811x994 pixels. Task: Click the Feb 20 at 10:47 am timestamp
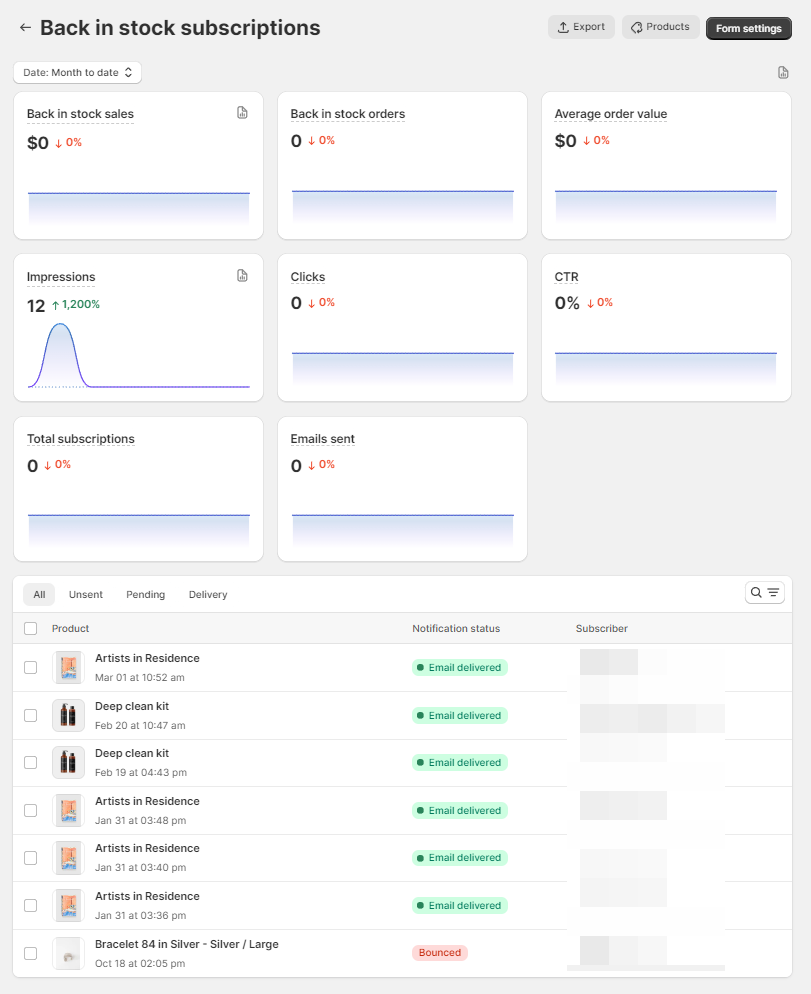click(140, 725)
